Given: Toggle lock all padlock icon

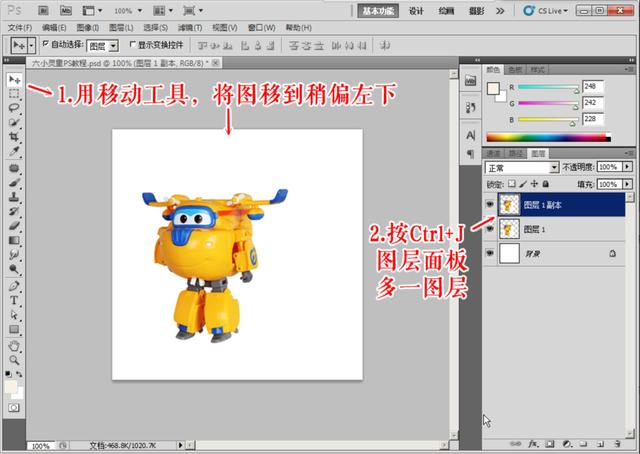Looking at the screenshot, I should pyautogui.click(x=545, y=184).
